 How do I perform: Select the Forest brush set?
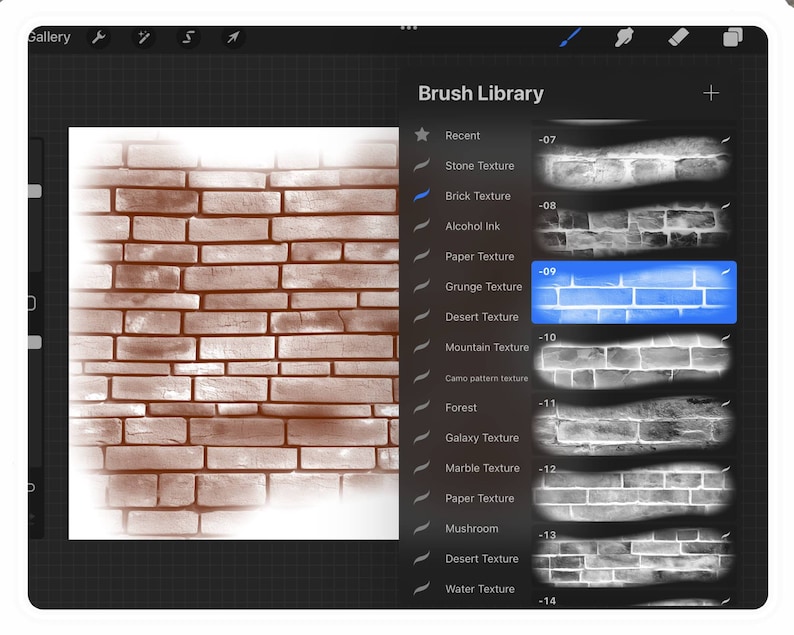463,408
